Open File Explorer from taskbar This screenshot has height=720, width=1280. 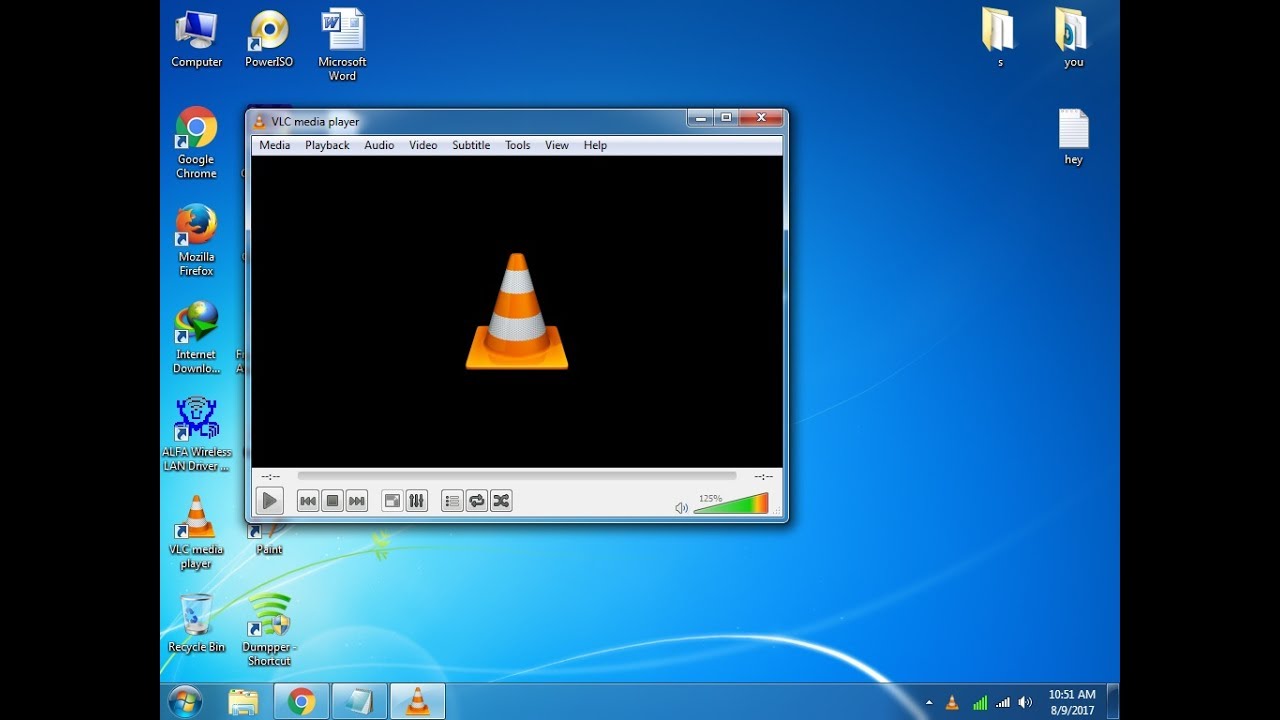click(243, 702)
